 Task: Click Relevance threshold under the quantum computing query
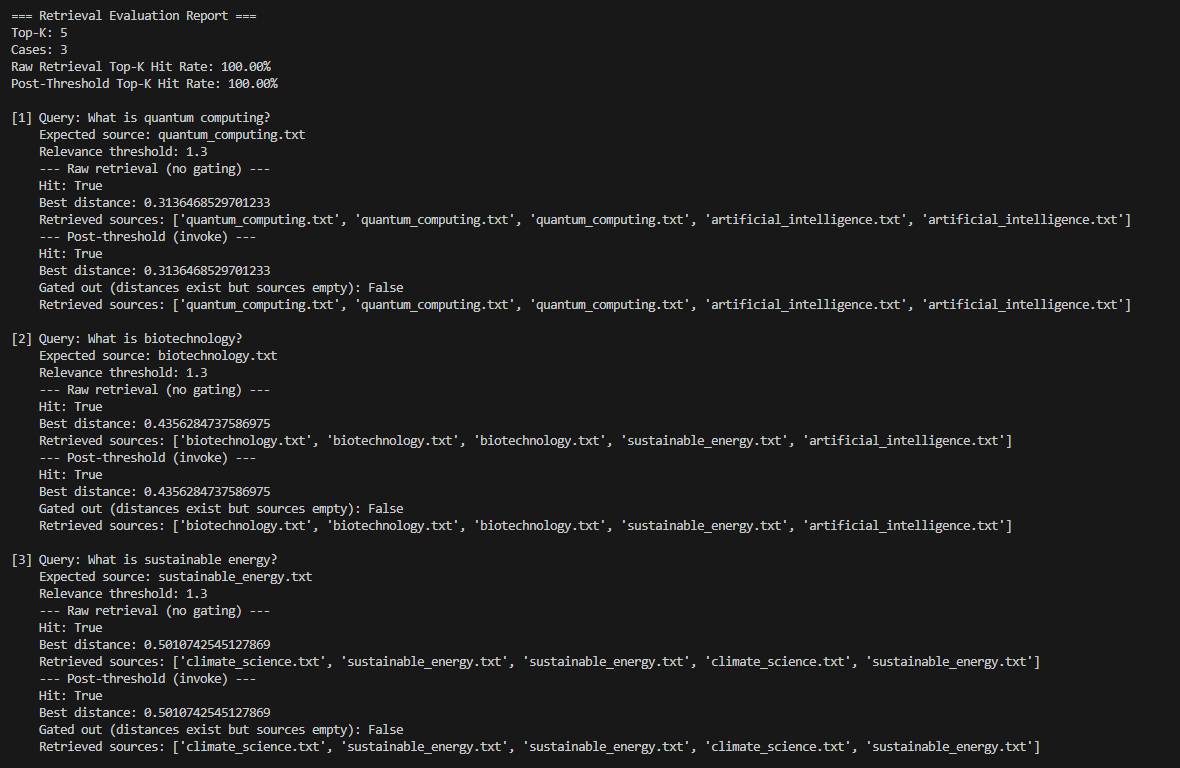click(123, 151)
